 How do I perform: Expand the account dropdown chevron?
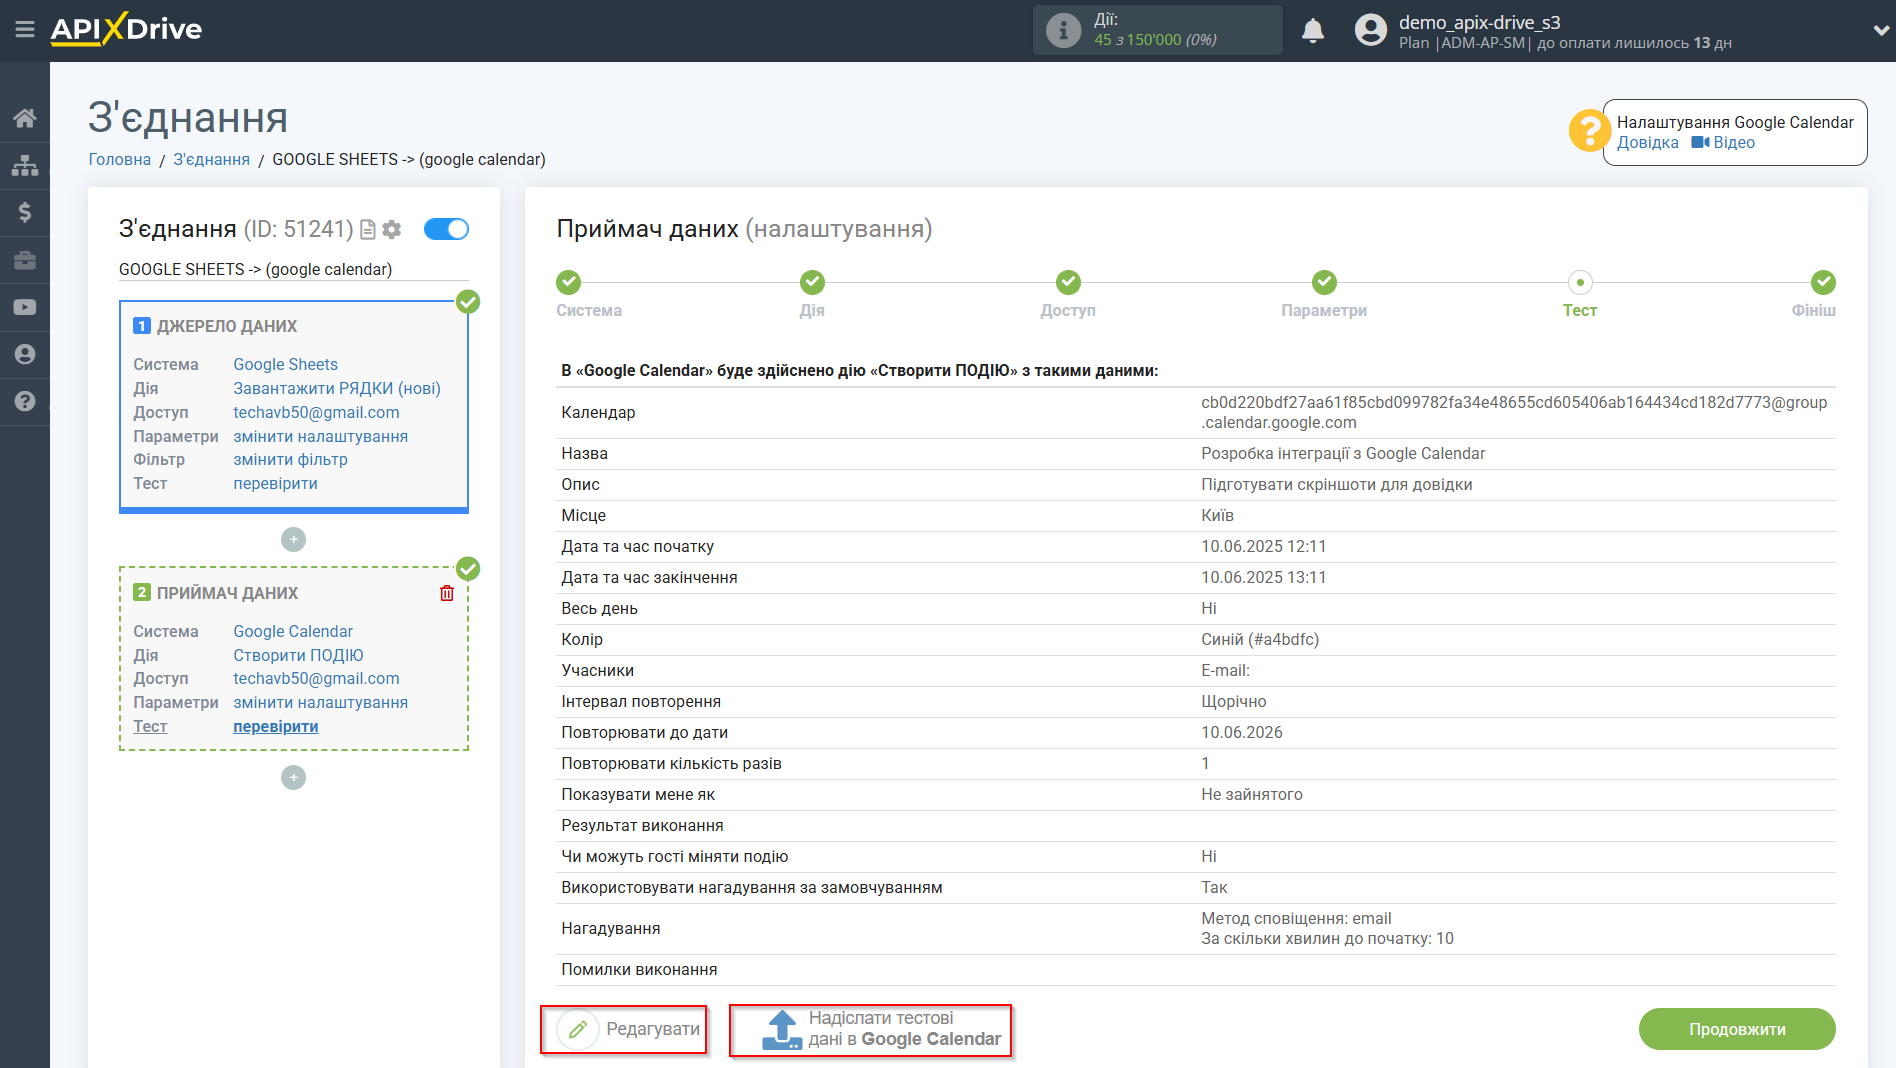1881,30
